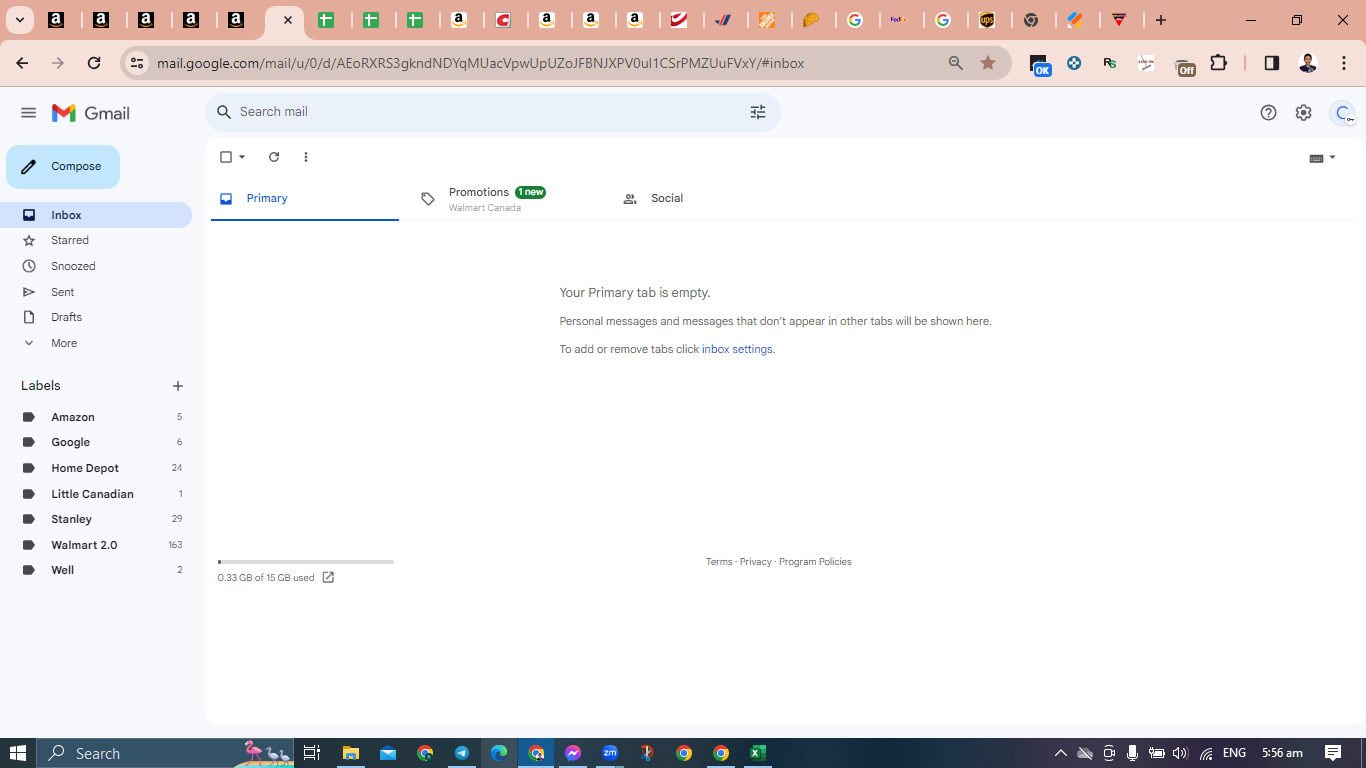Switch to the UPS browser tab
Screen dimensions: 1366x768
987,20
